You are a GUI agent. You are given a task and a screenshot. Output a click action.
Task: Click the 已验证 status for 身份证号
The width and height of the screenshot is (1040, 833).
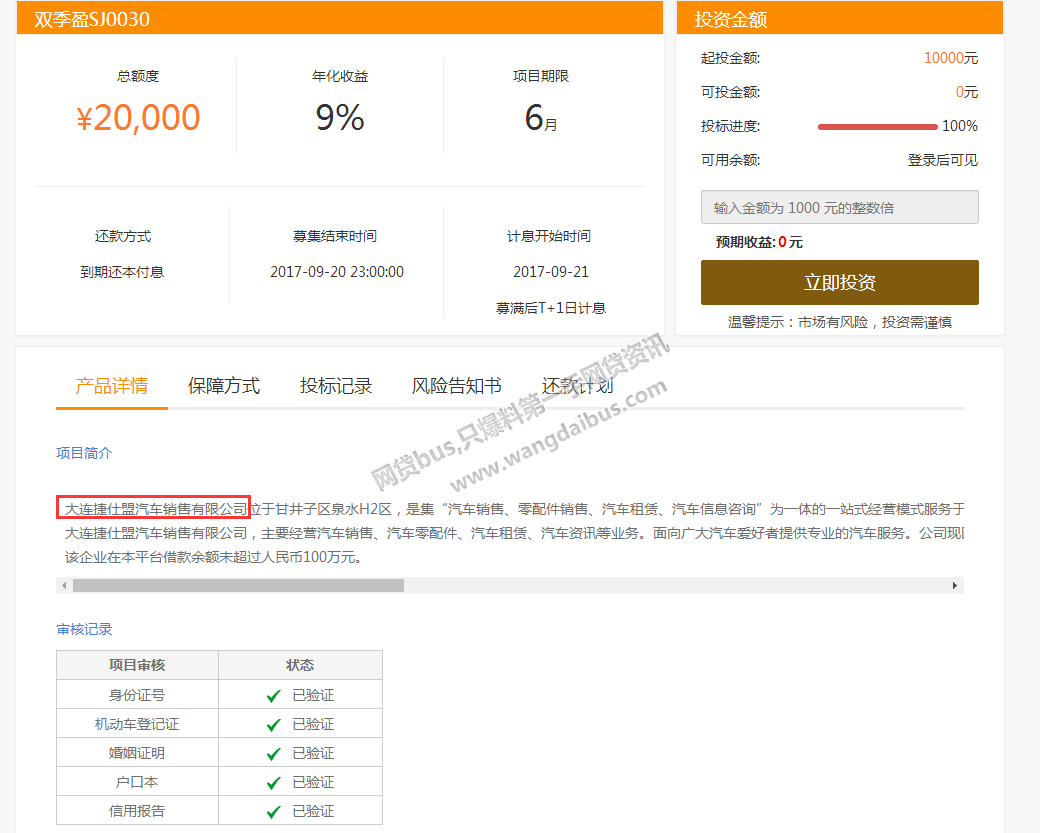(x=313, y=695)
